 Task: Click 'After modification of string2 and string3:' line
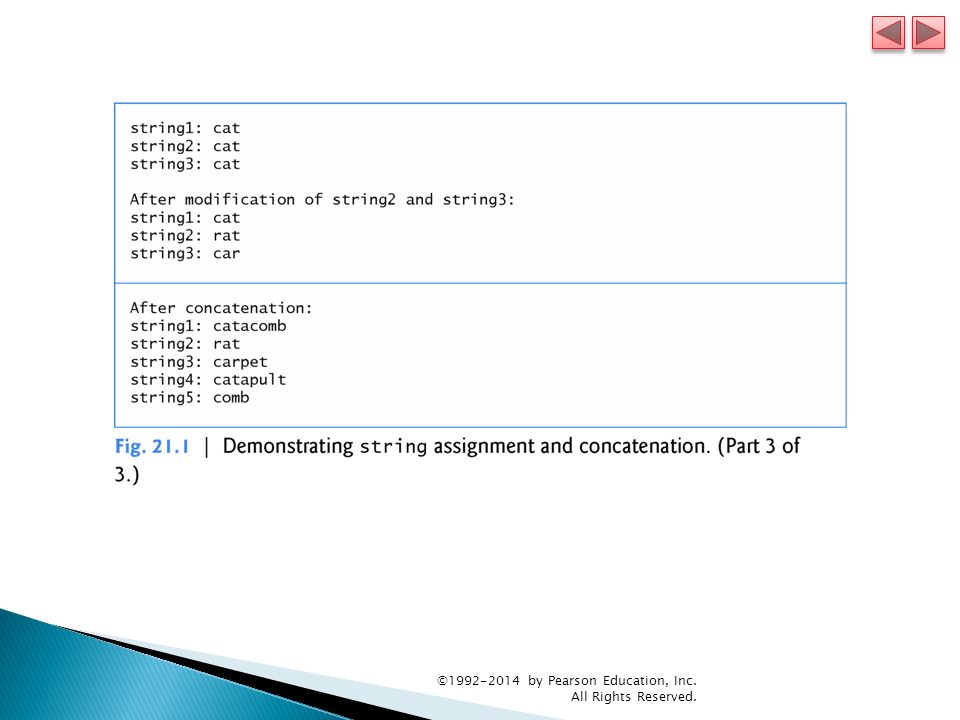pyautogui.click(x=322, y=200)
